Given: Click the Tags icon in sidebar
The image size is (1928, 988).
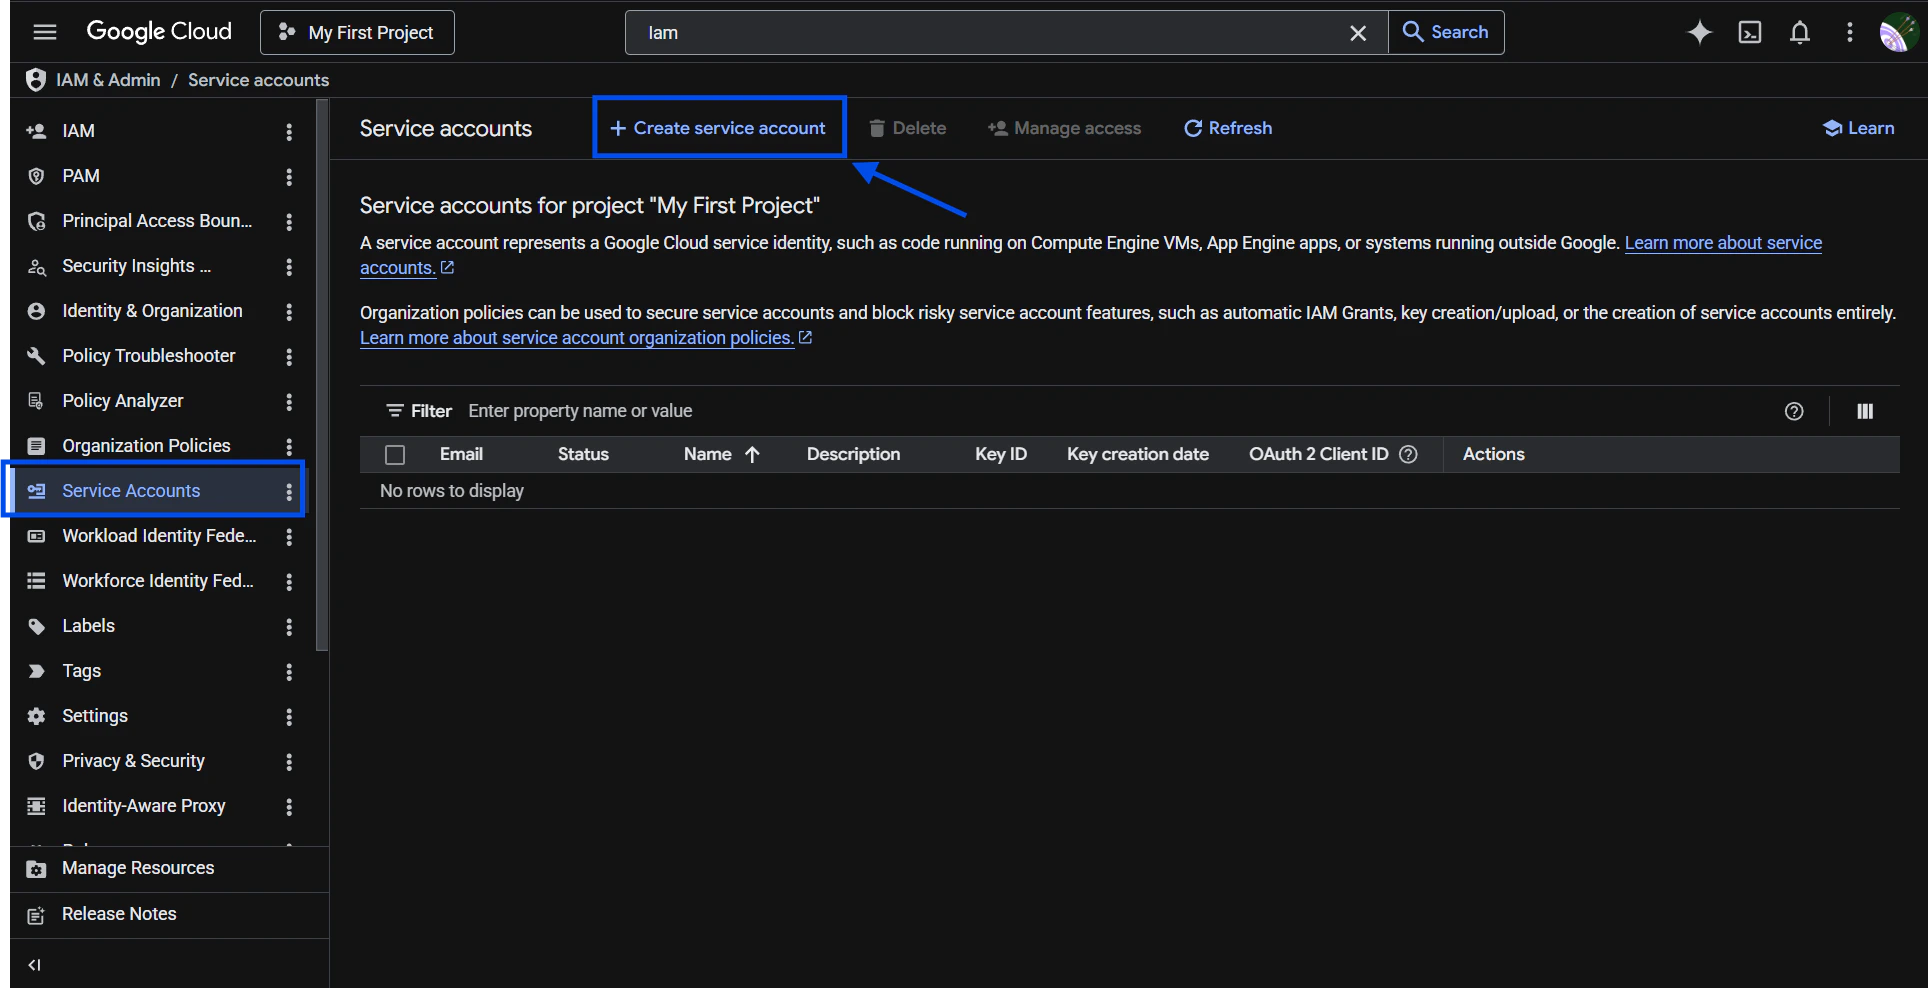Looking at the screenshot, I should (x=36, y=671).
